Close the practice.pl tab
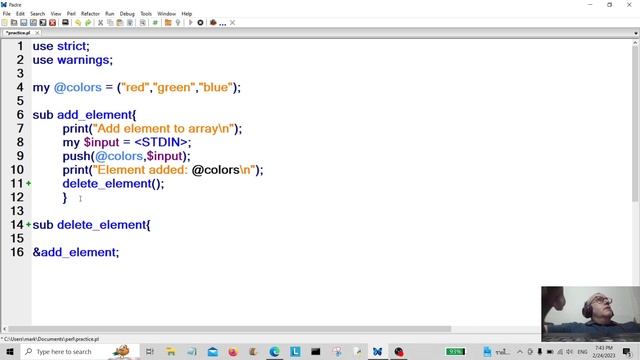 coord(37,33)
